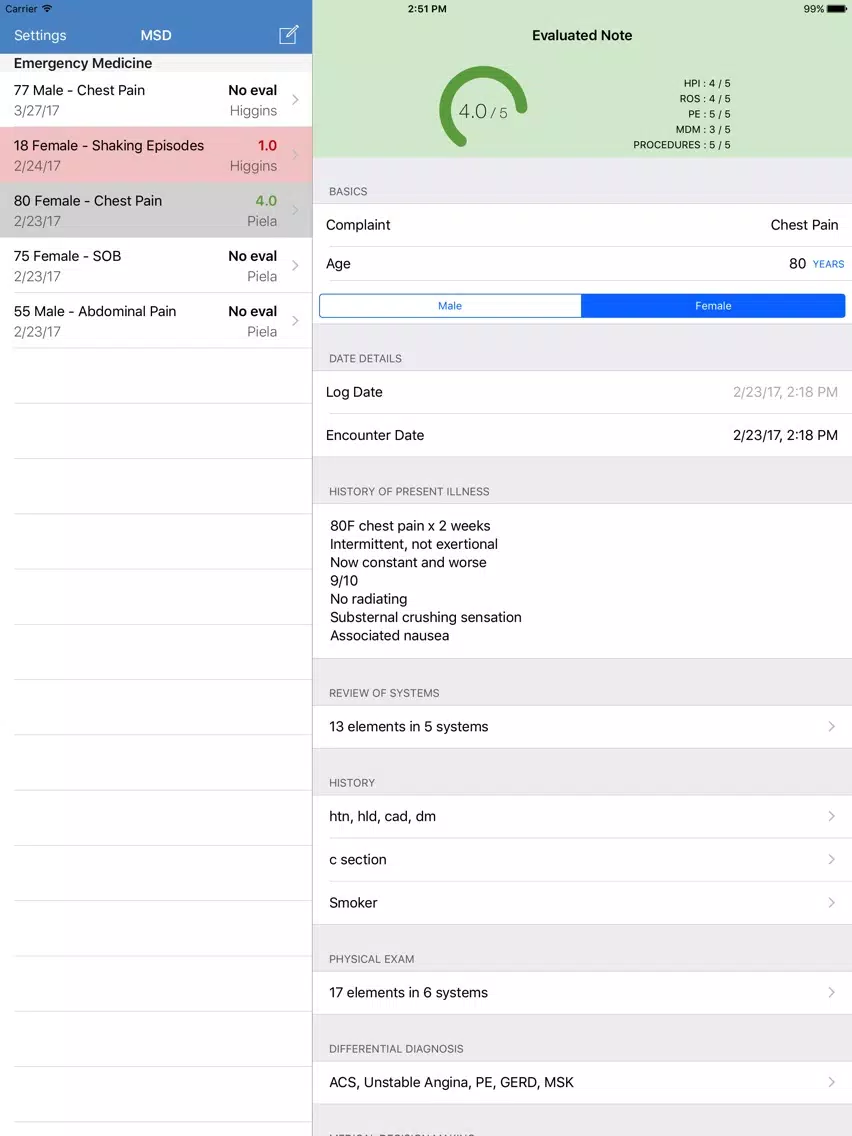This screenshot has height=1136, width=852.
Task: Tap the MSD title in navigation bar
Action: pyautogui.click(x=156, y=36)
